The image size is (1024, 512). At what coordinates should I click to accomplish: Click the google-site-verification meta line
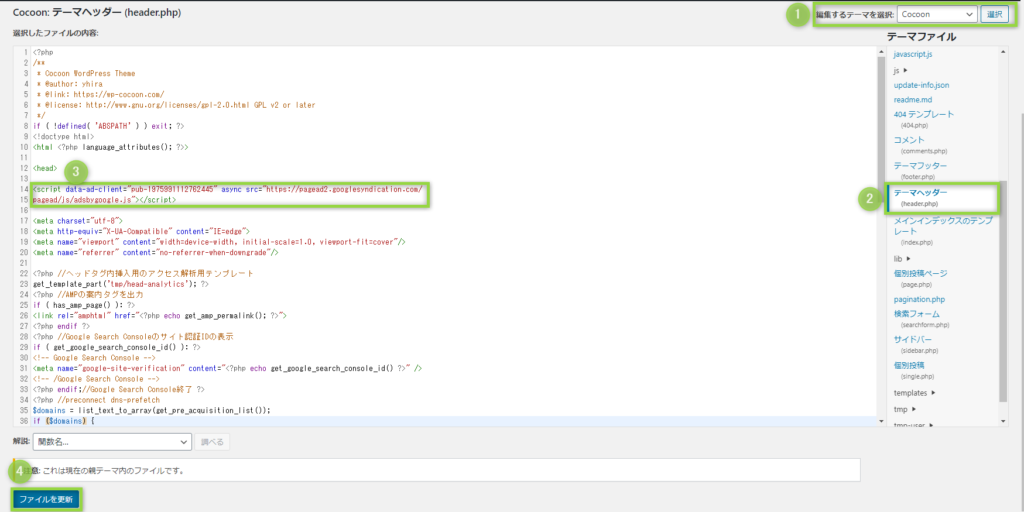coord(227,368)
